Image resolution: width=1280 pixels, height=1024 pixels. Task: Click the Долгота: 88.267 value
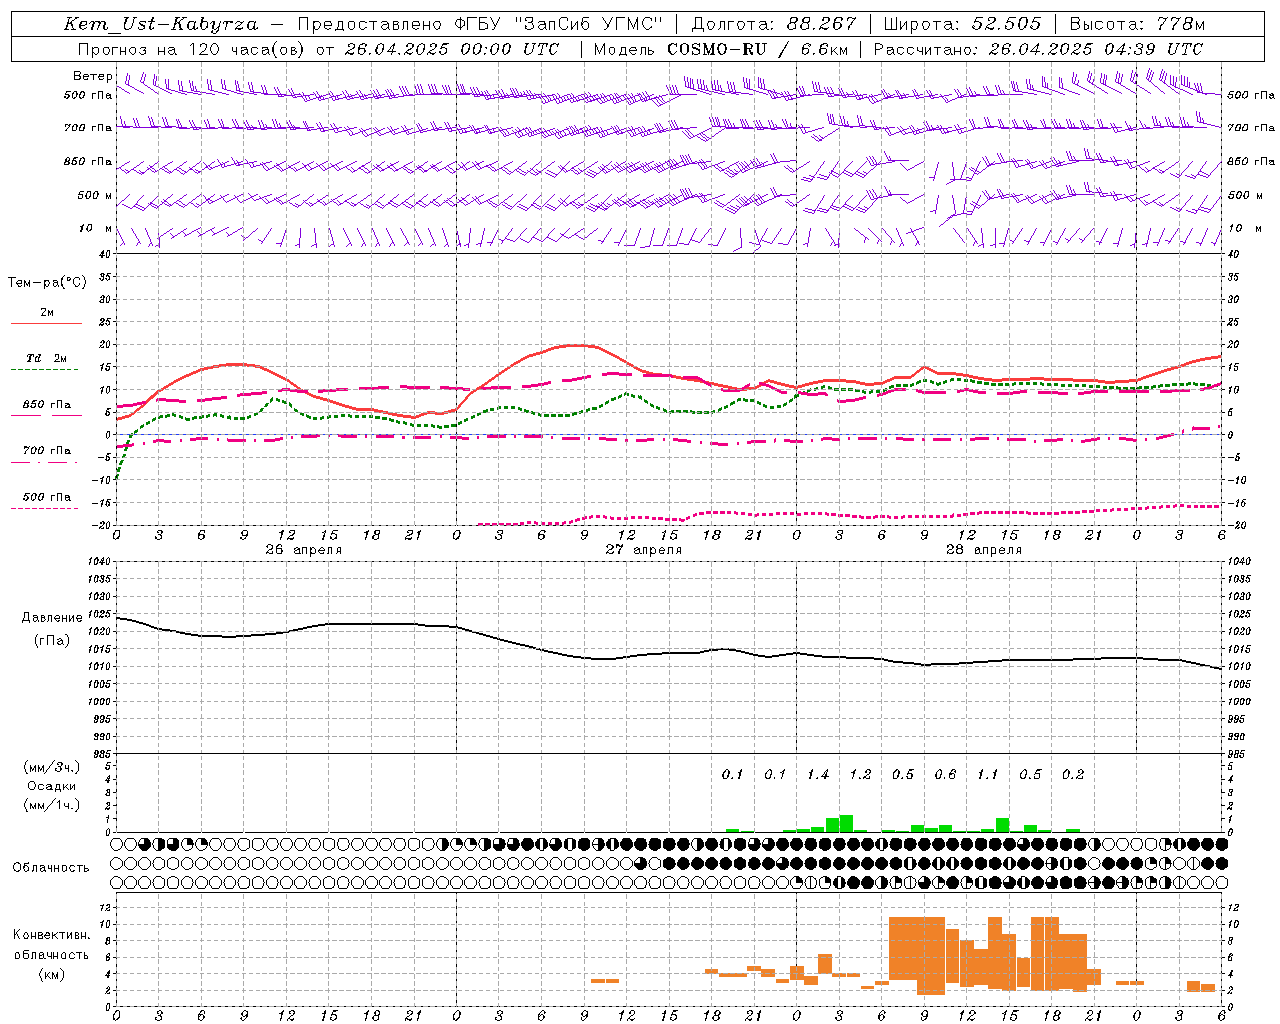774,24
